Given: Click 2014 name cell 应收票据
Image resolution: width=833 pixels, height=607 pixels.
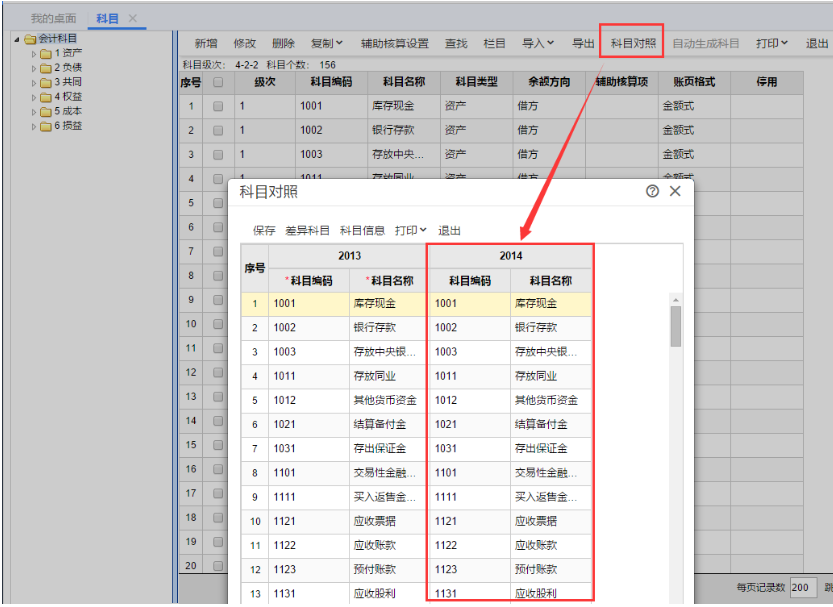Looking at the screenshot, I should (x=551, y=521).
